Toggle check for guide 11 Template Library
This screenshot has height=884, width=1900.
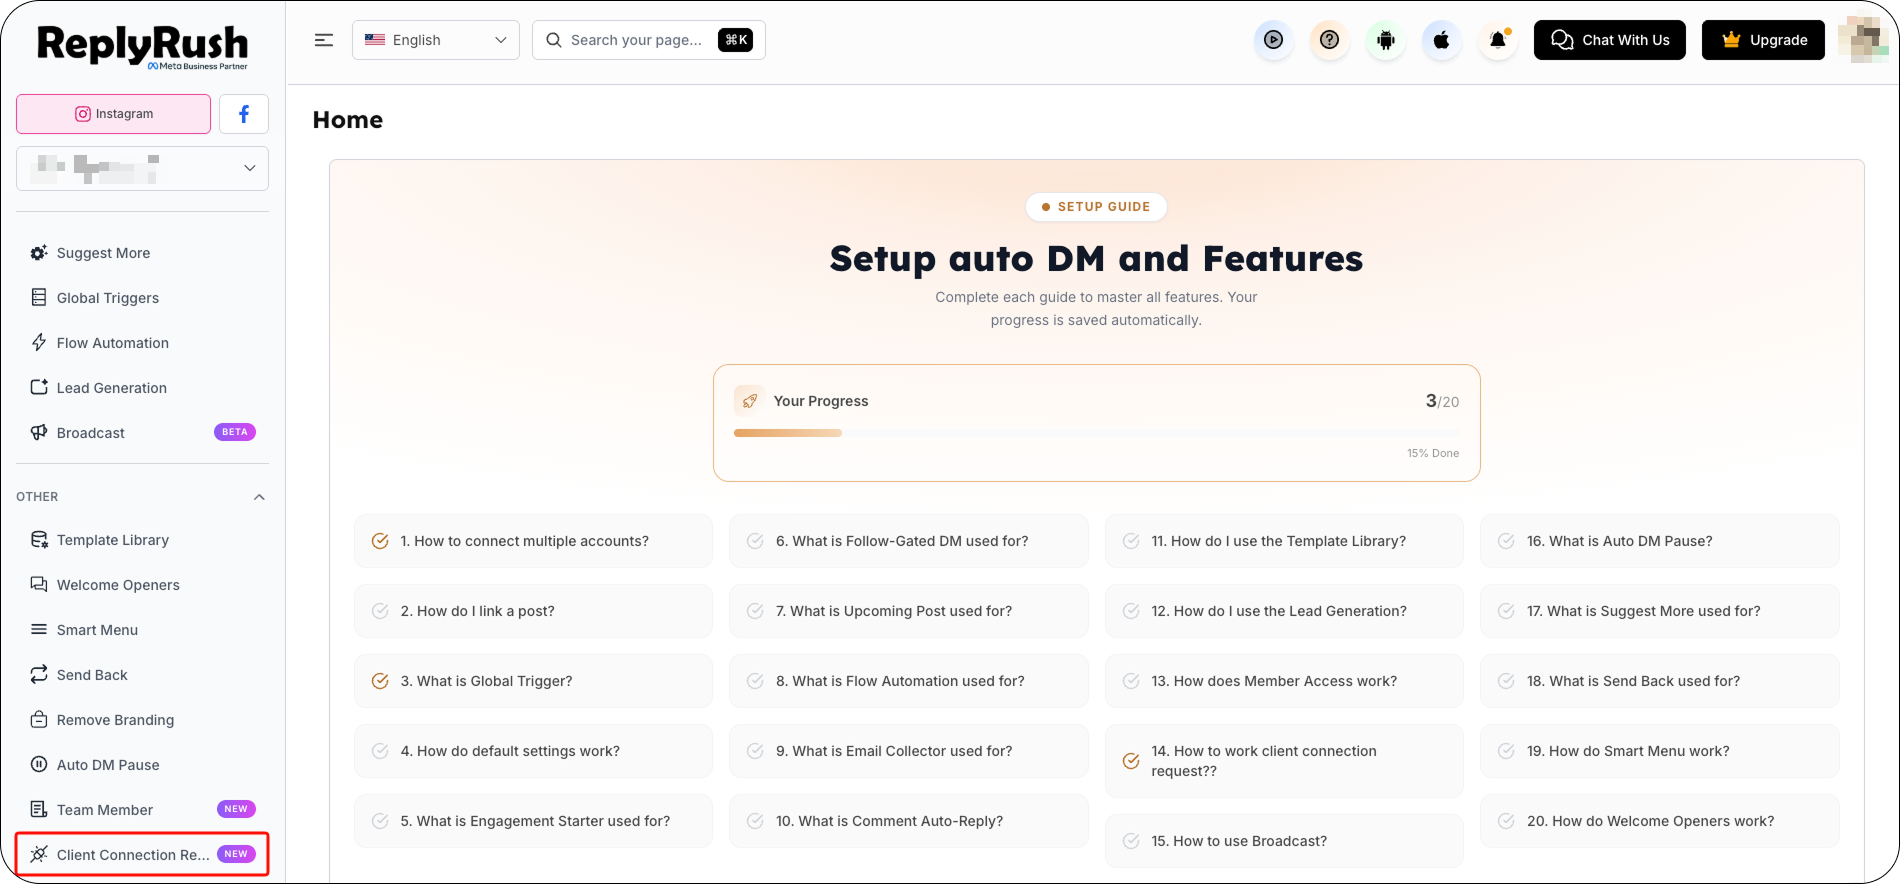point(1131,541)
